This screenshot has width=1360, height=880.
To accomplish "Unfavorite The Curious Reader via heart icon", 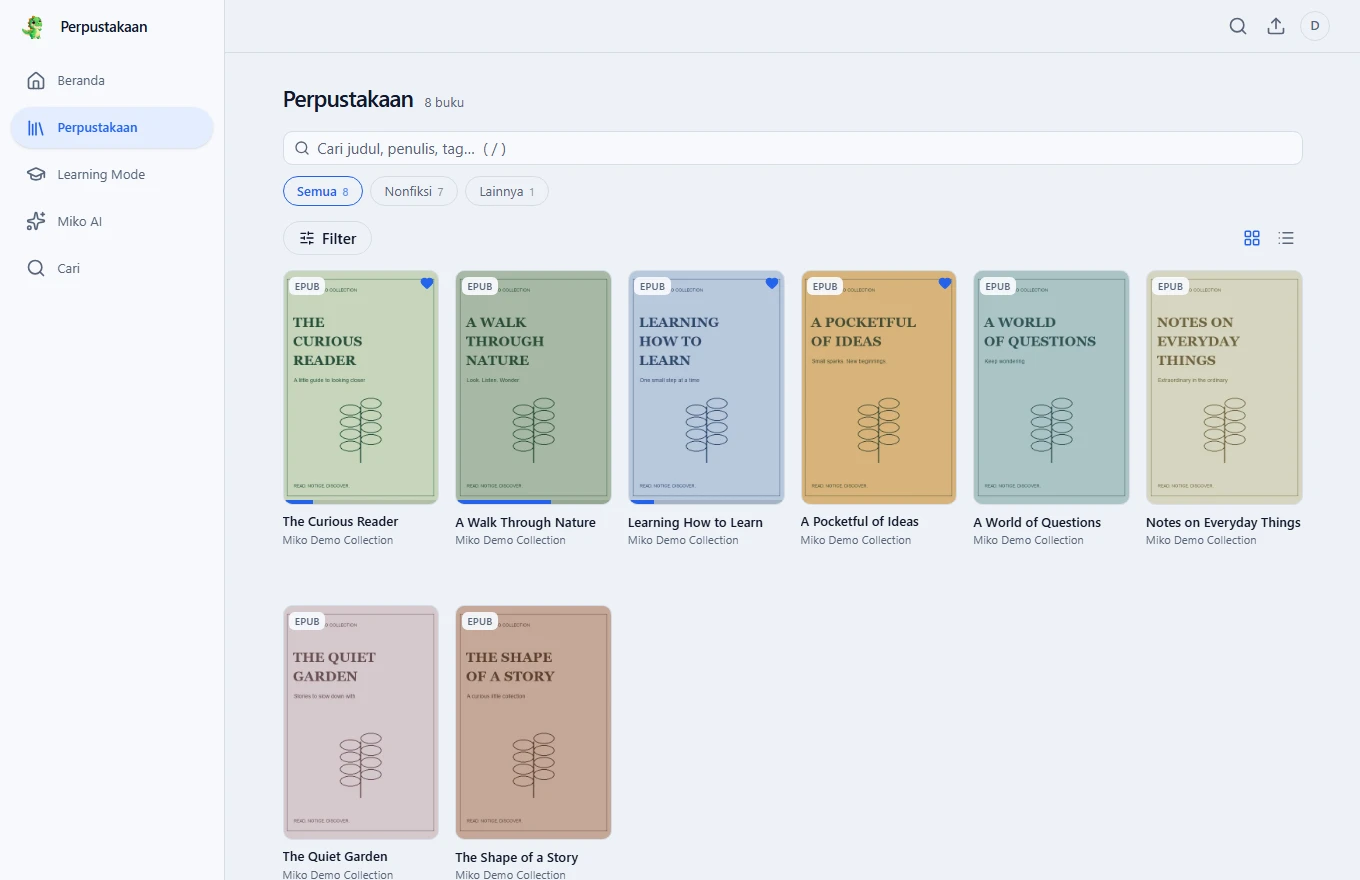I will [427, 284].
